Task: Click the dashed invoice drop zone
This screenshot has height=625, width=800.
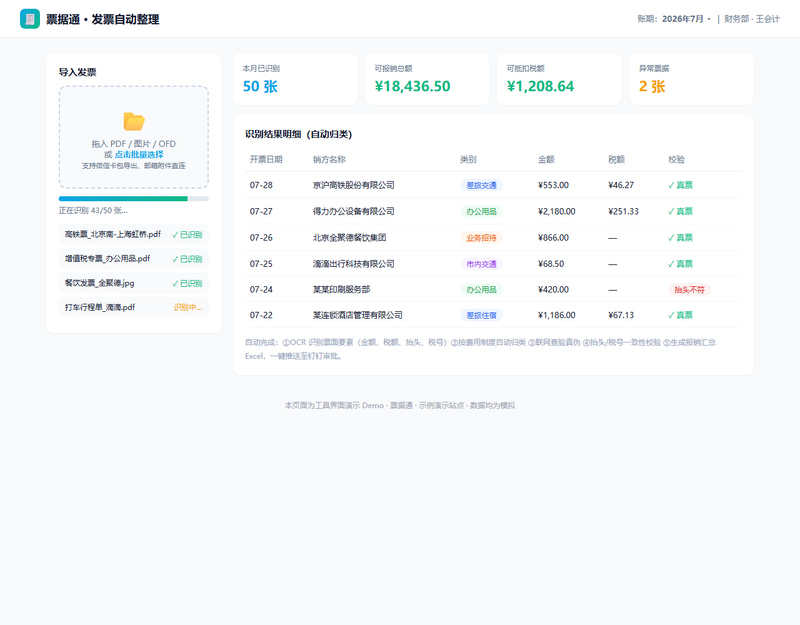Action: point(134,137)
